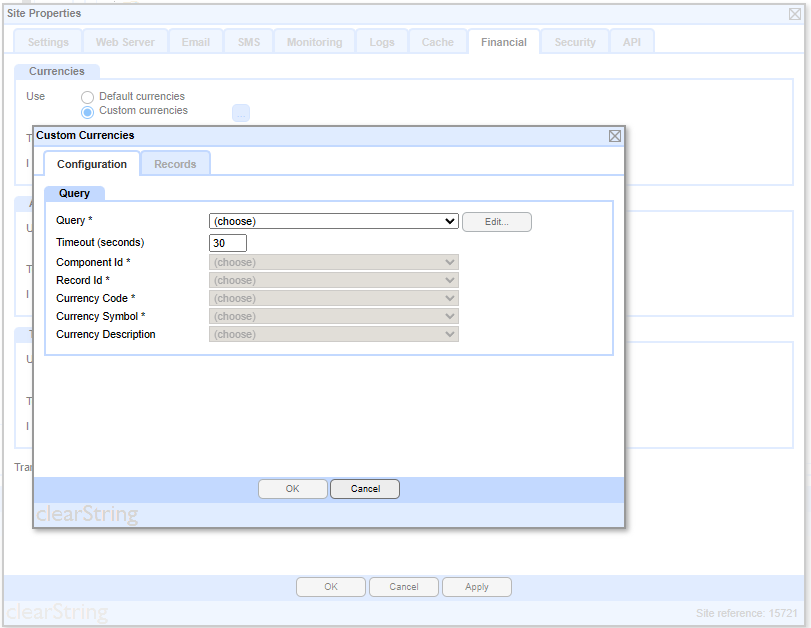Click OK in the Custom Currencies dialog

pyautogui.click(x=292, y=489)
